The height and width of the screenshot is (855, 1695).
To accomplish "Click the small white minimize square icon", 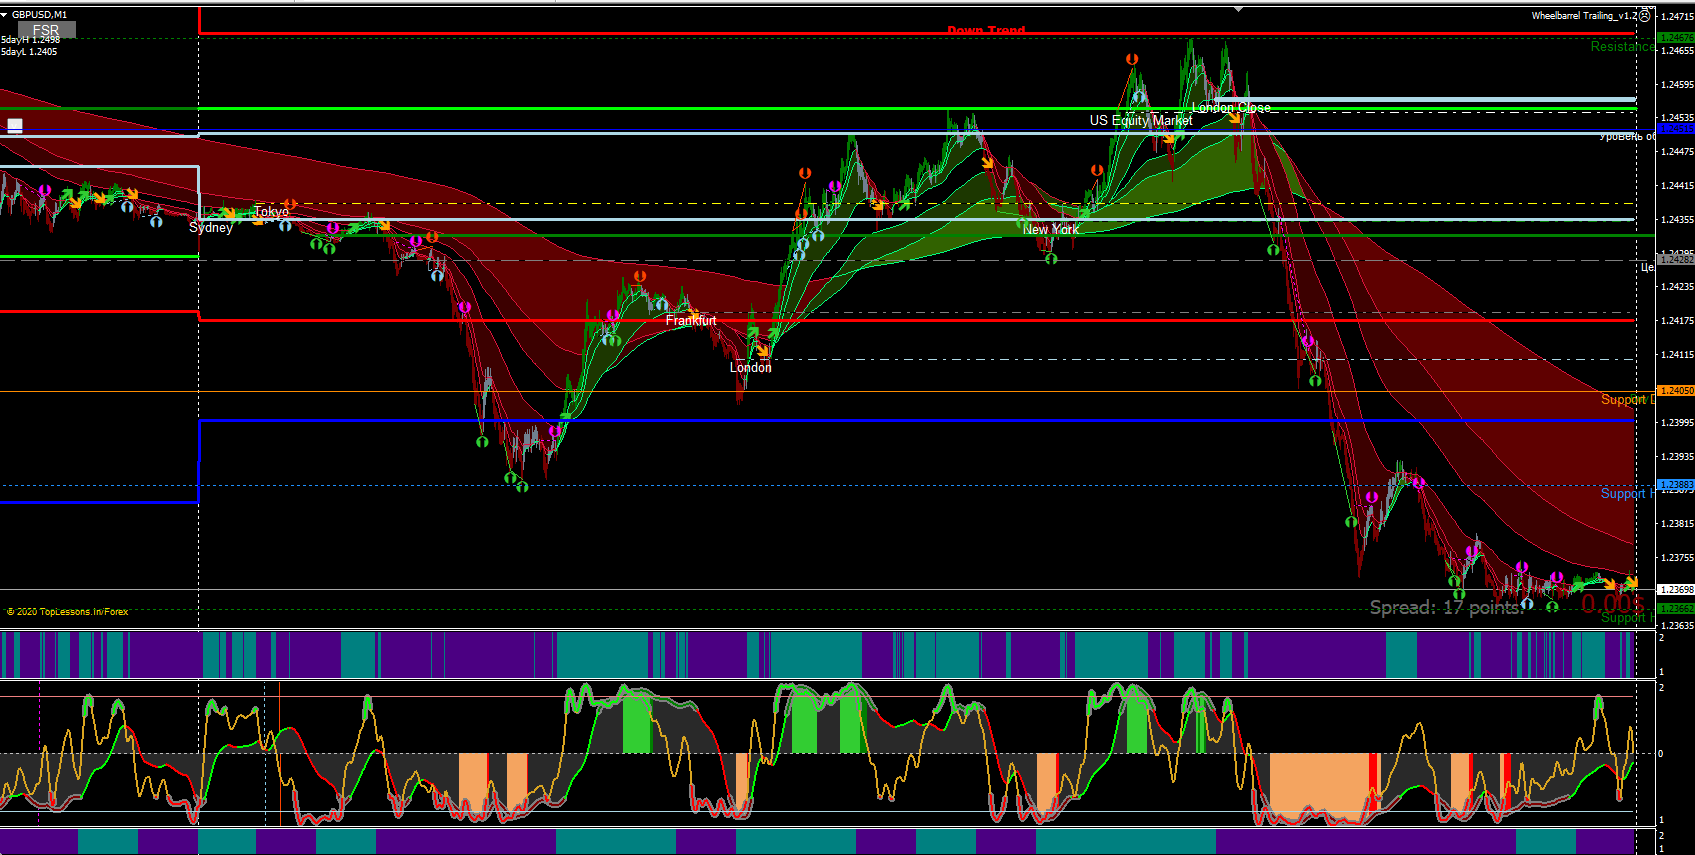I will 15,125.
